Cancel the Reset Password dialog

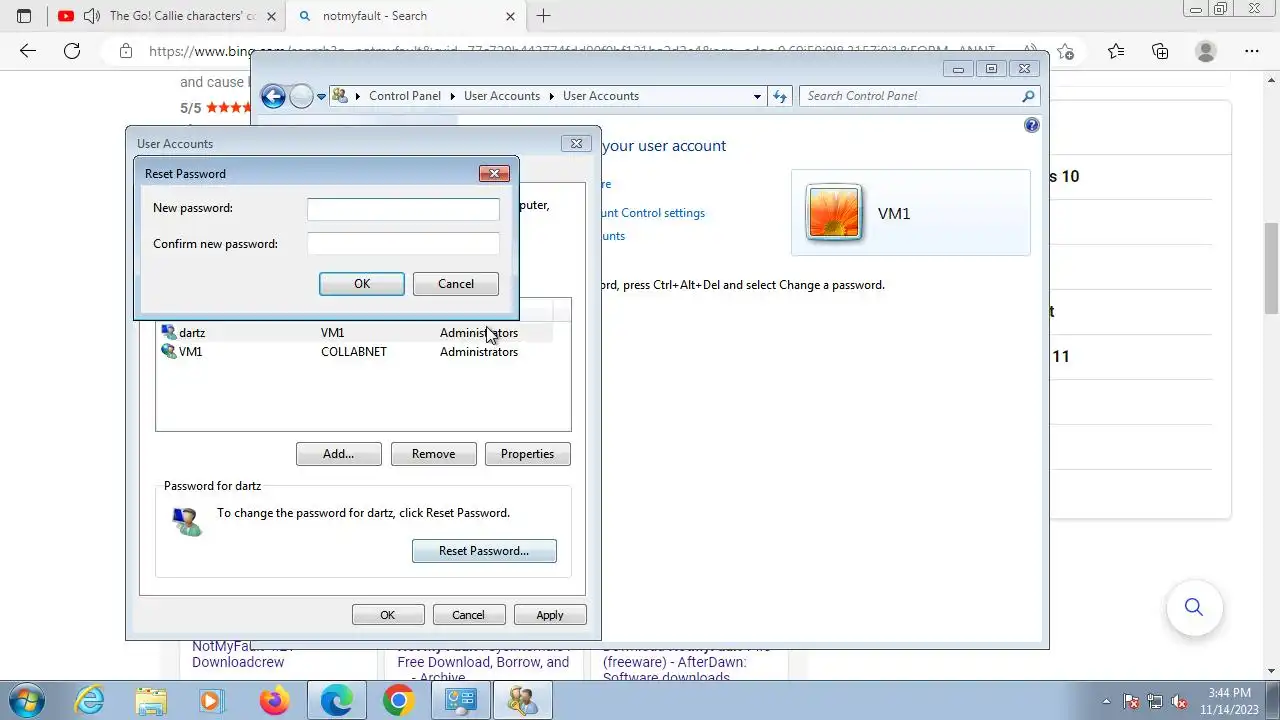click(456, 284)
